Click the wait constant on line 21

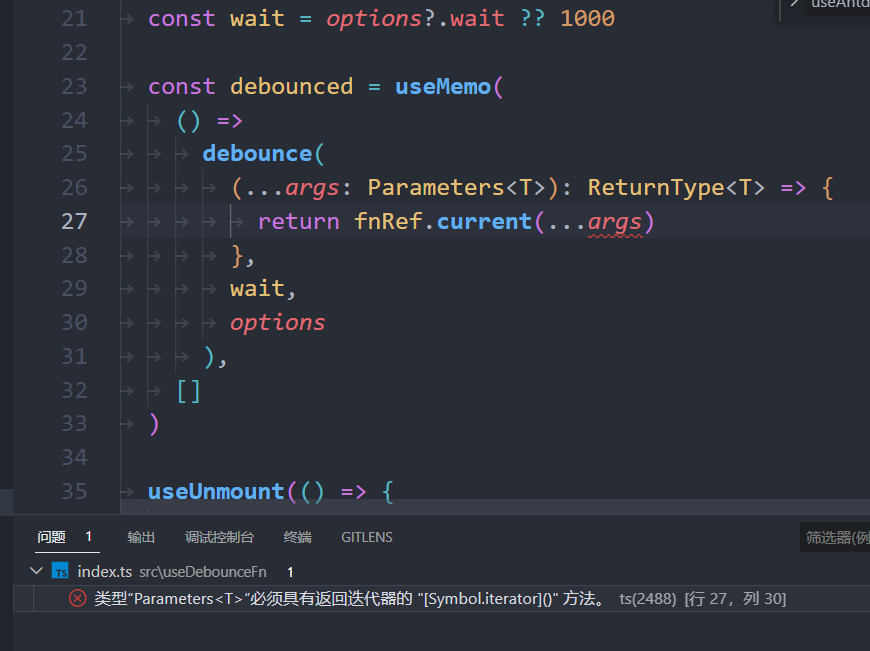(x=256, y=18)
